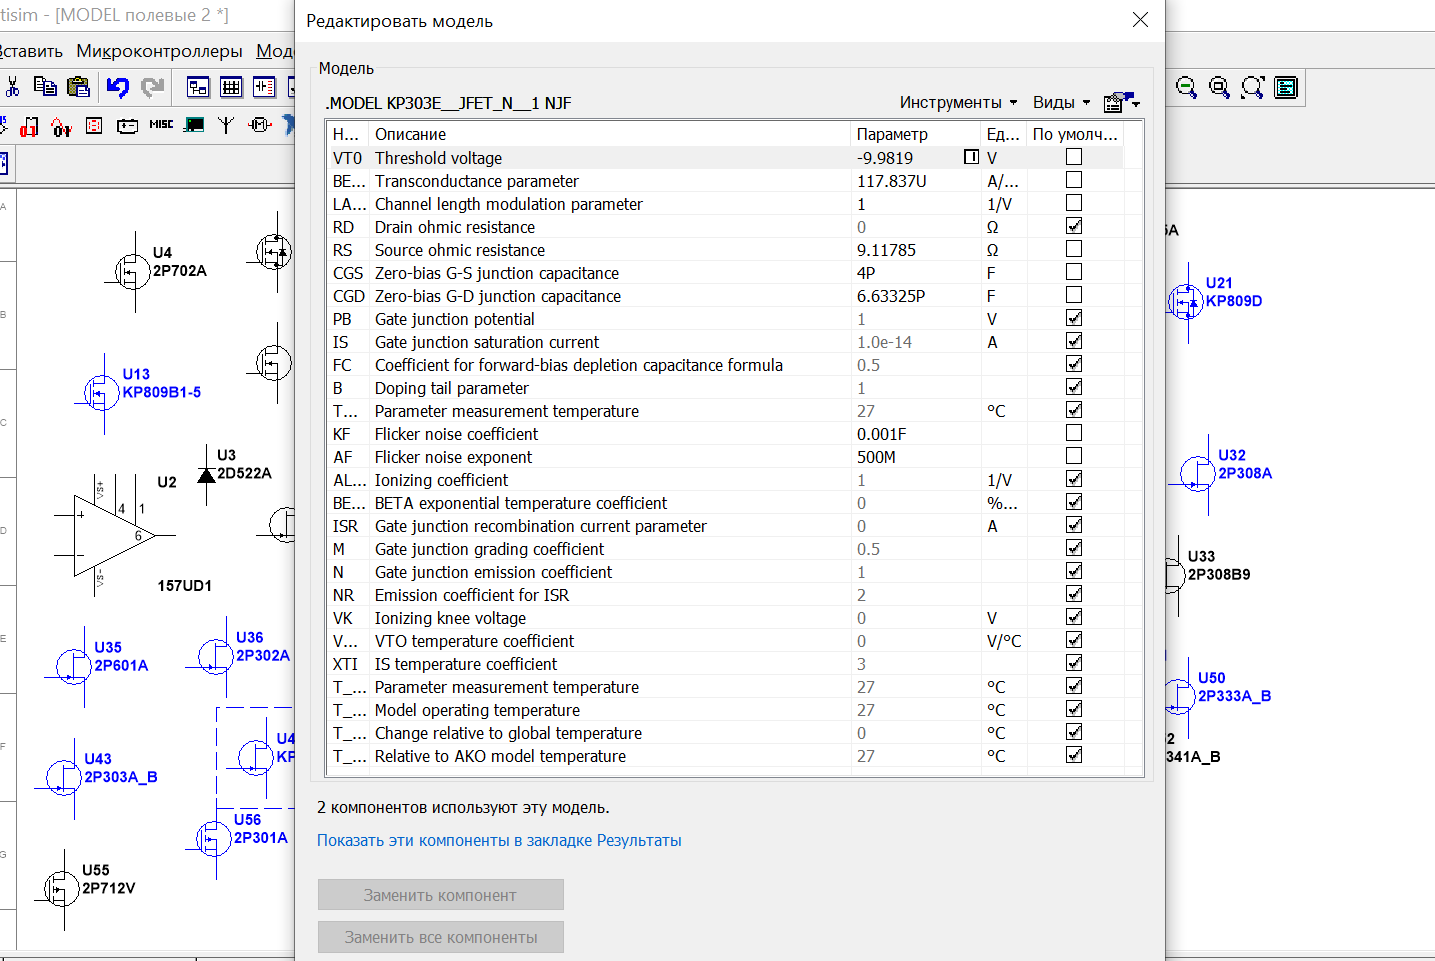Click link to show components in Результаты

pyautogui.click(x=499, y=840)
